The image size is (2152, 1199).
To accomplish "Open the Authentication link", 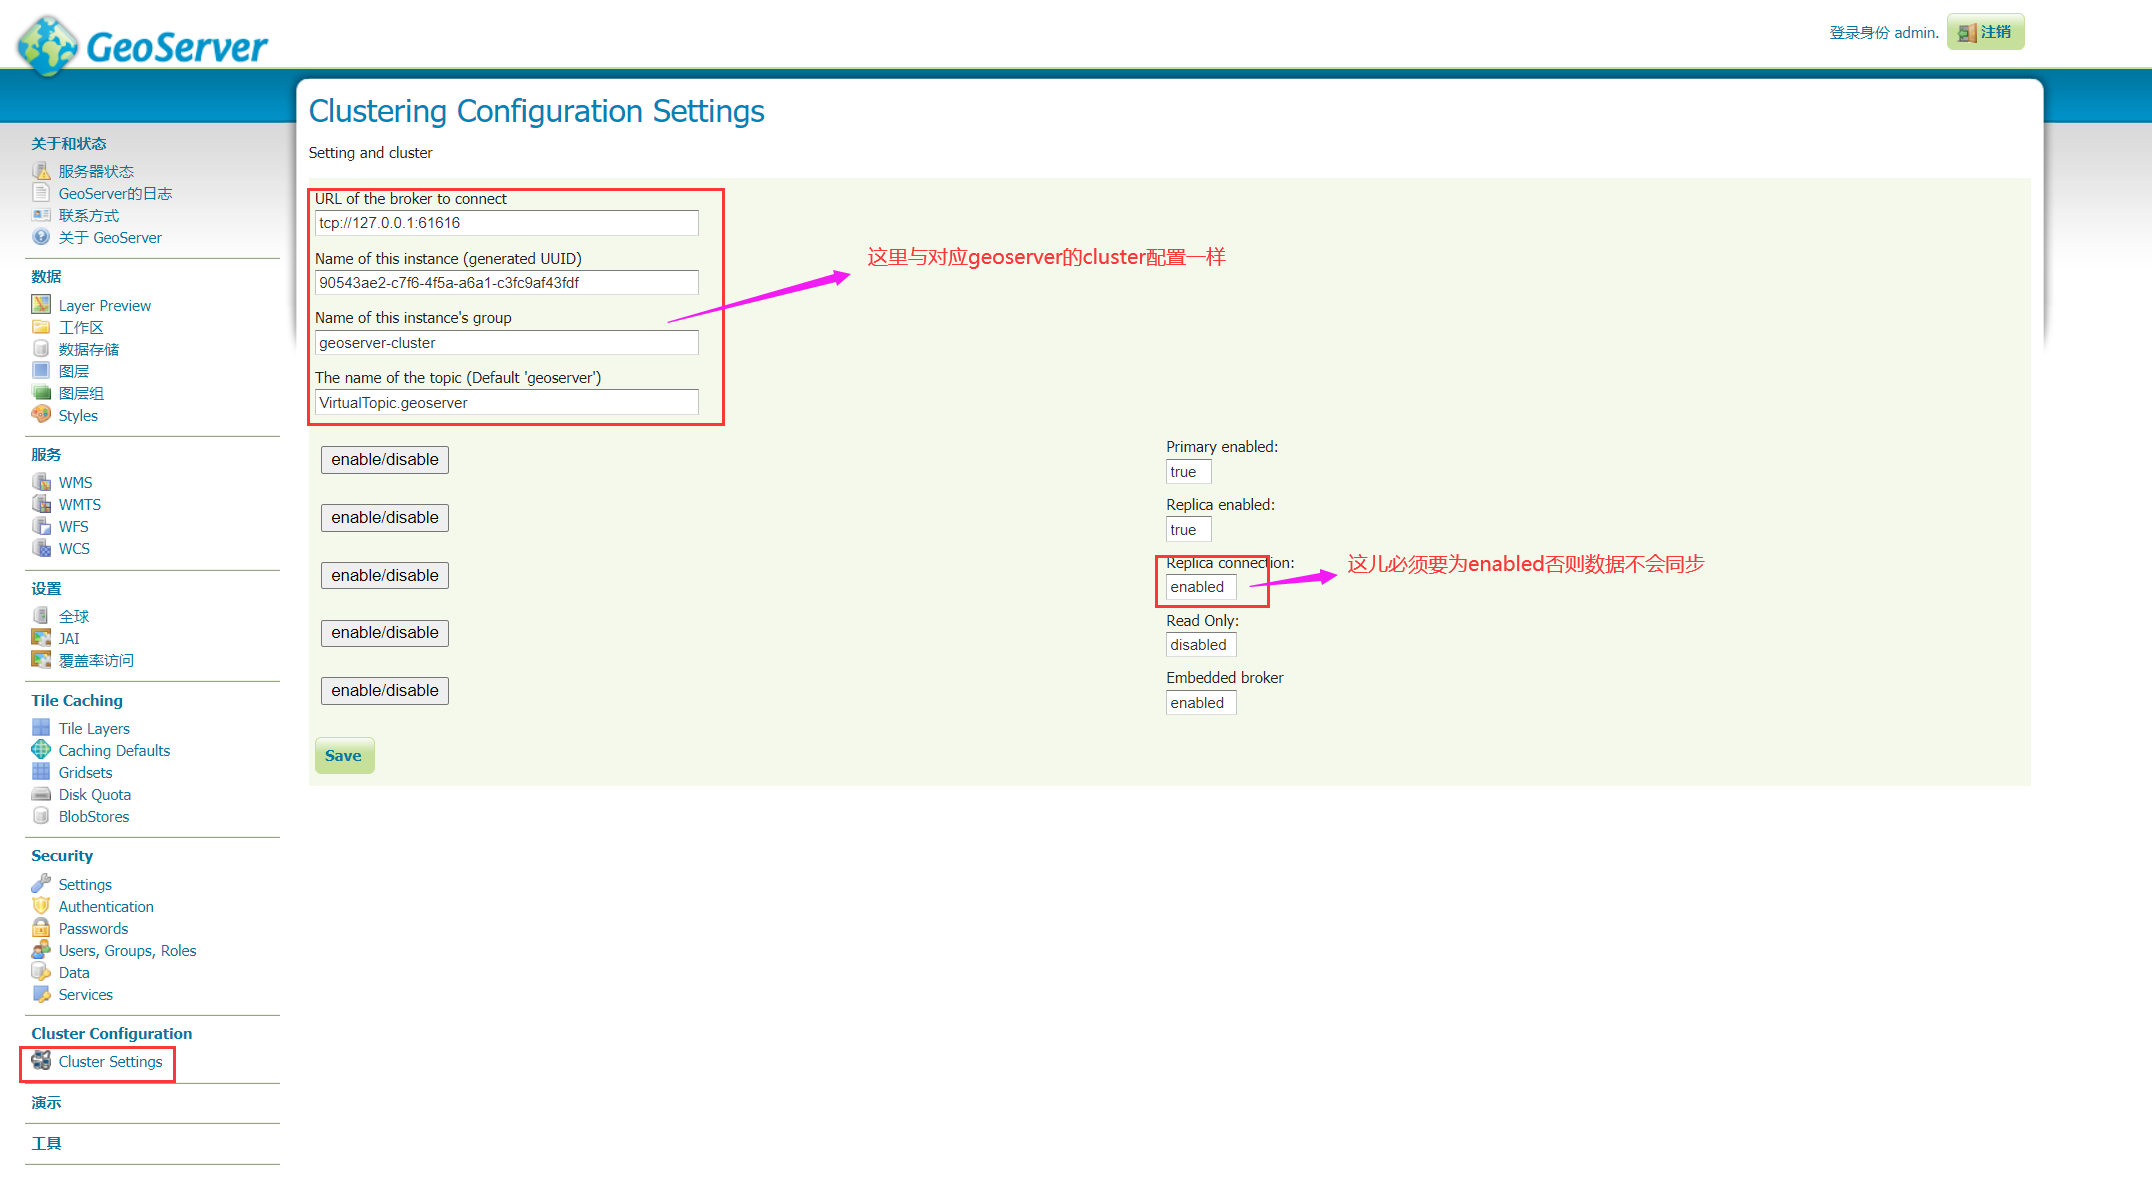I will tap(106, 907).
